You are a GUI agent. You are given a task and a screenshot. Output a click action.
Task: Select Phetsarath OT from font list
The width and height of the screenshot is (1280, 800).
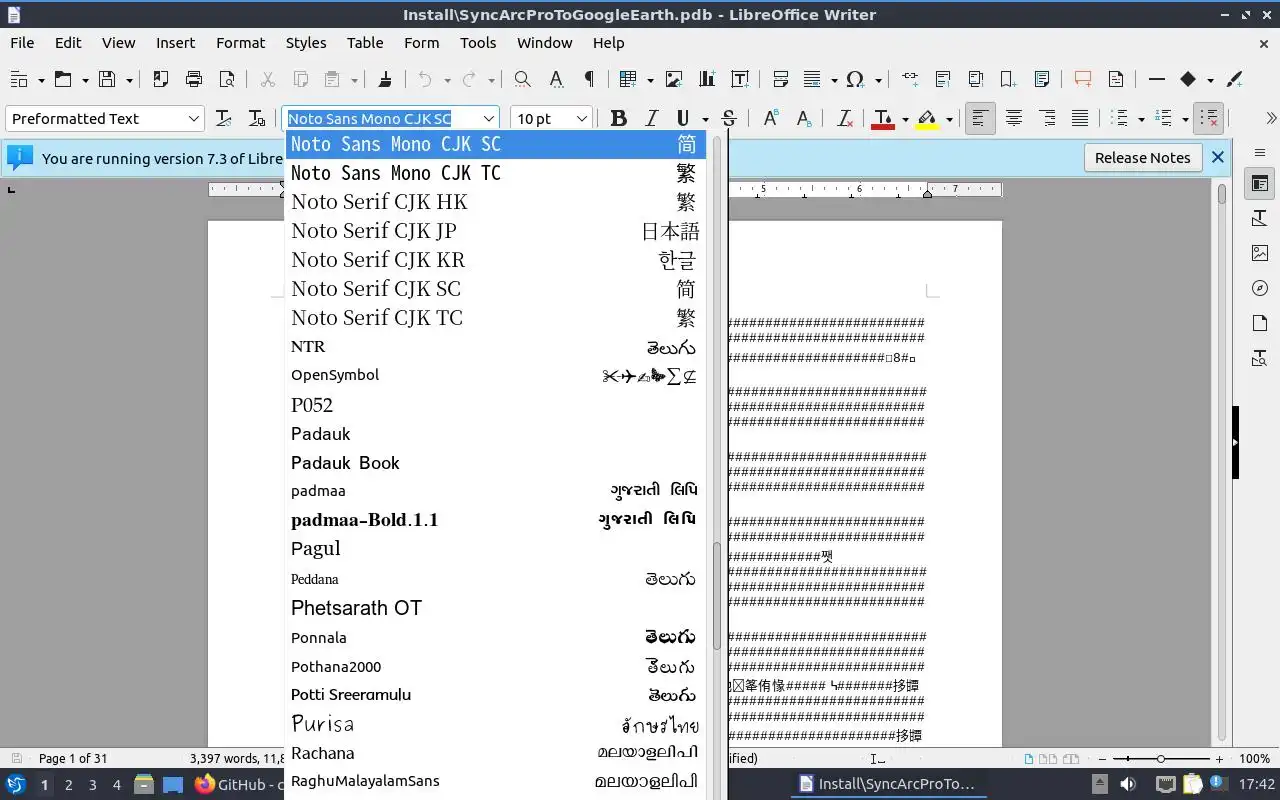click(495, 608)
